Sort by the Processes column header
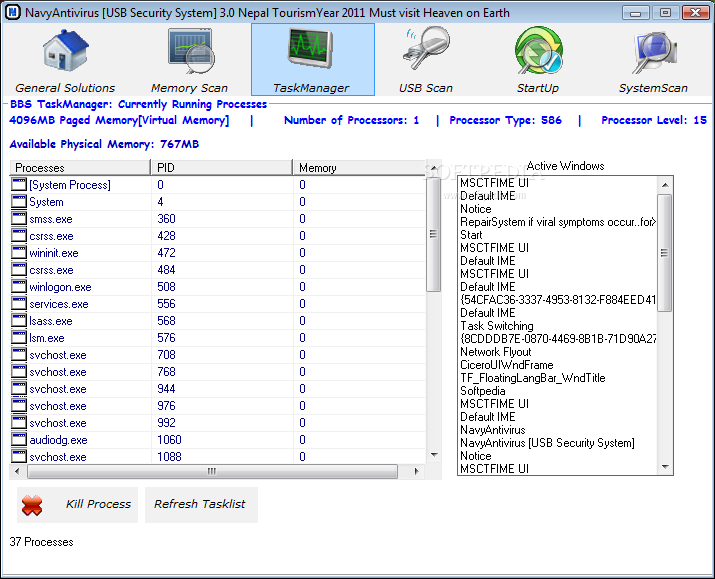The image size is (715, 579). tap(80, 167)
